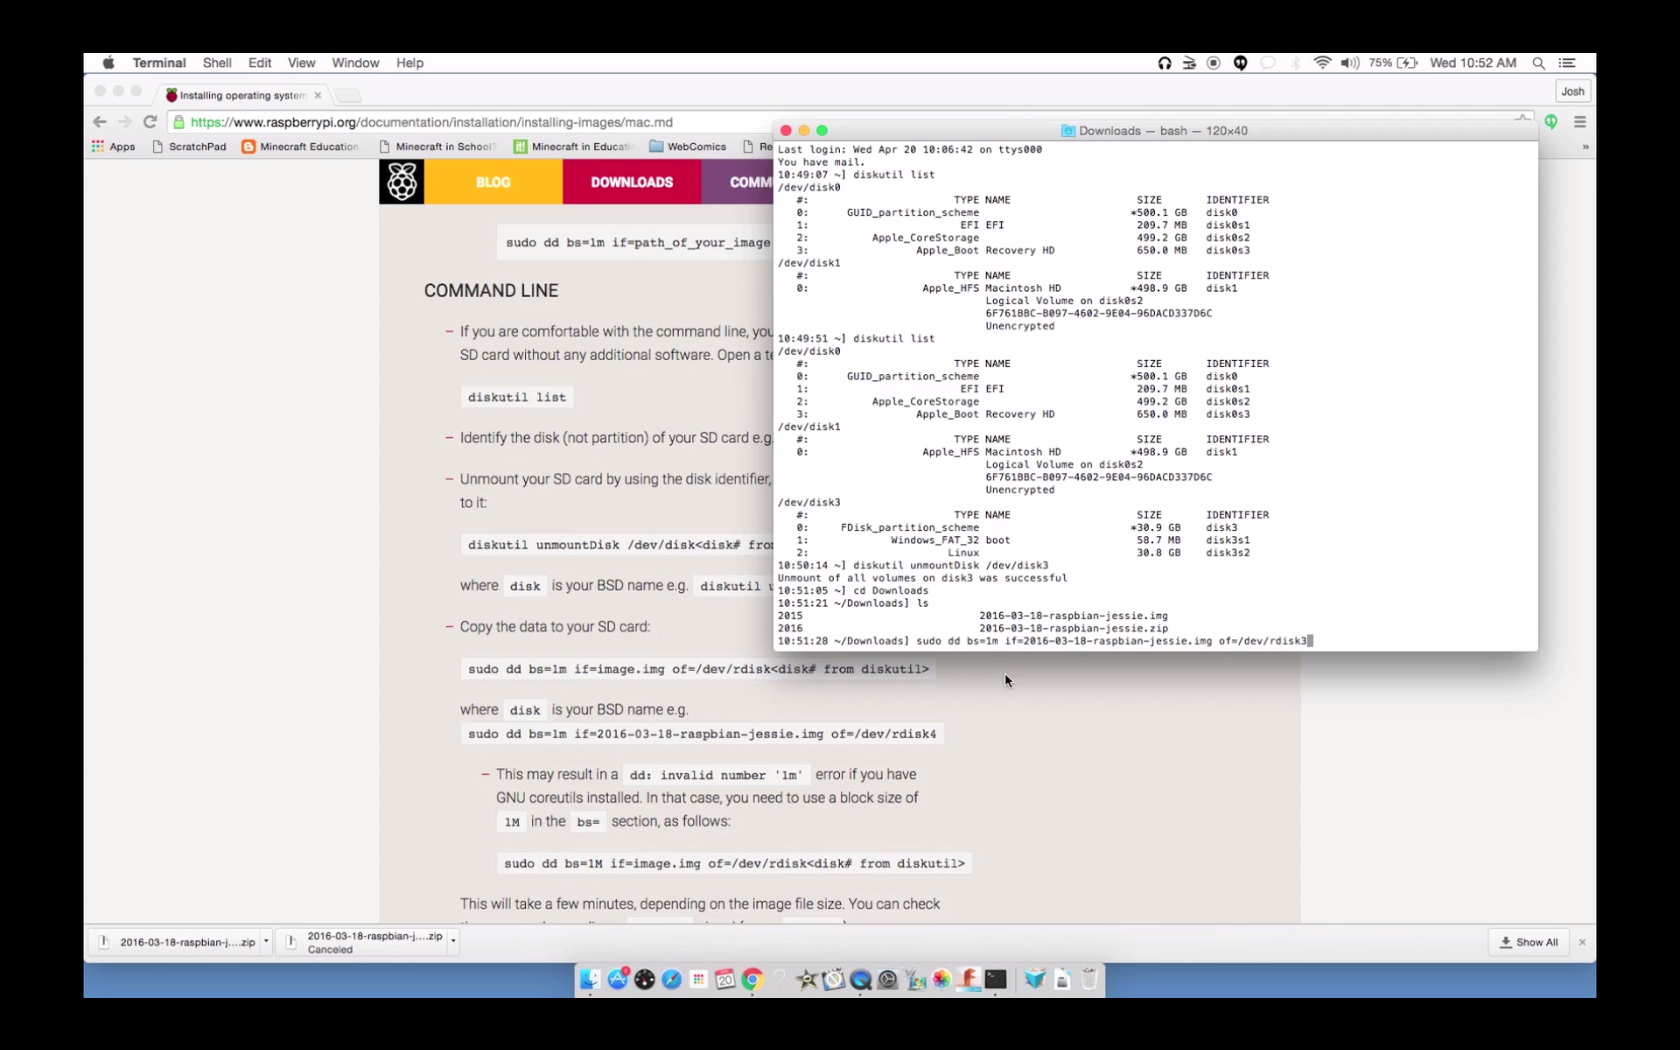This screenshot has height=1050, width=1680.
Task: Open QuickTime Player in the Dock
Action: 861,979
